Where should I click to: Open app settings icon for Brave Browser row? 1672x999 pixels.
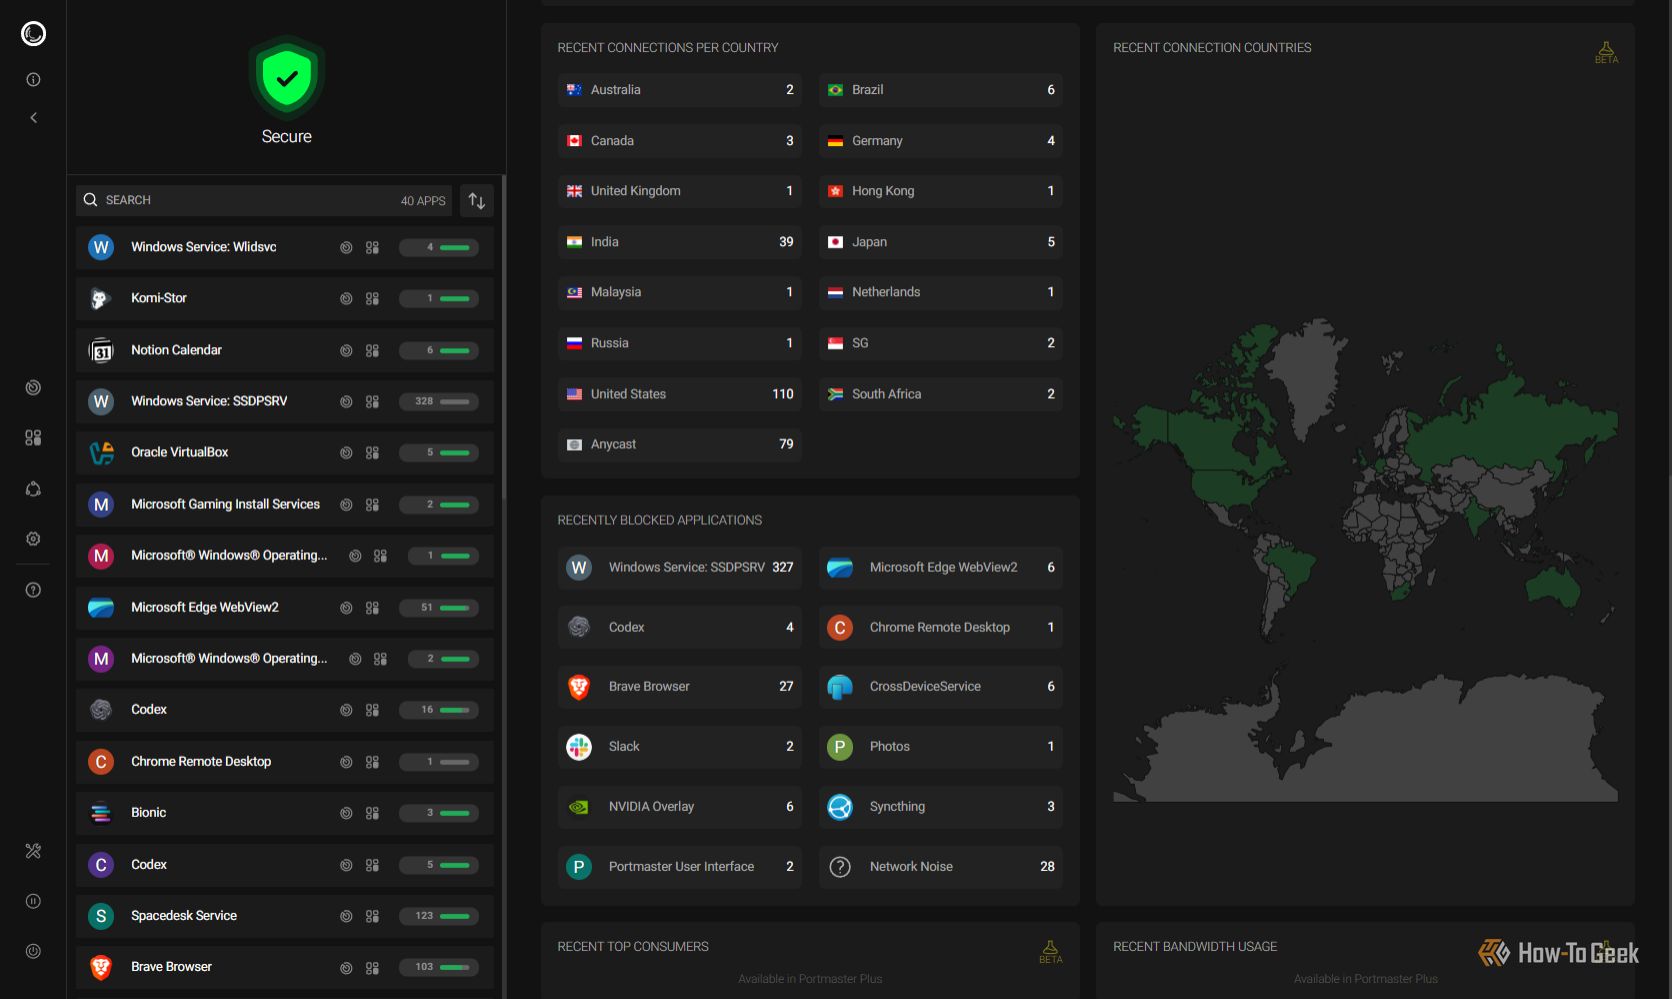tap(372, 968)
